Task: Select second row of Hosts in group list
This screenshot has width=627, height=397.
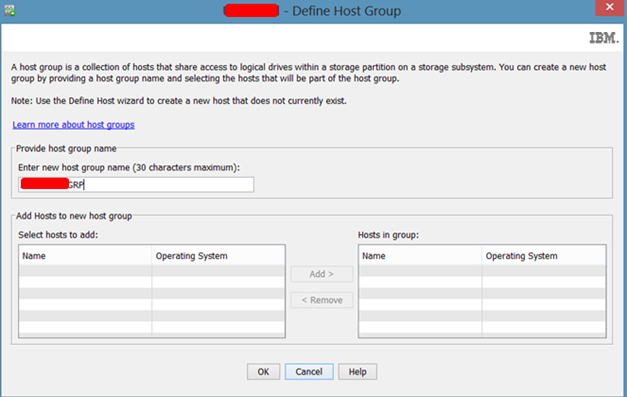Action: tap(482, 282)
